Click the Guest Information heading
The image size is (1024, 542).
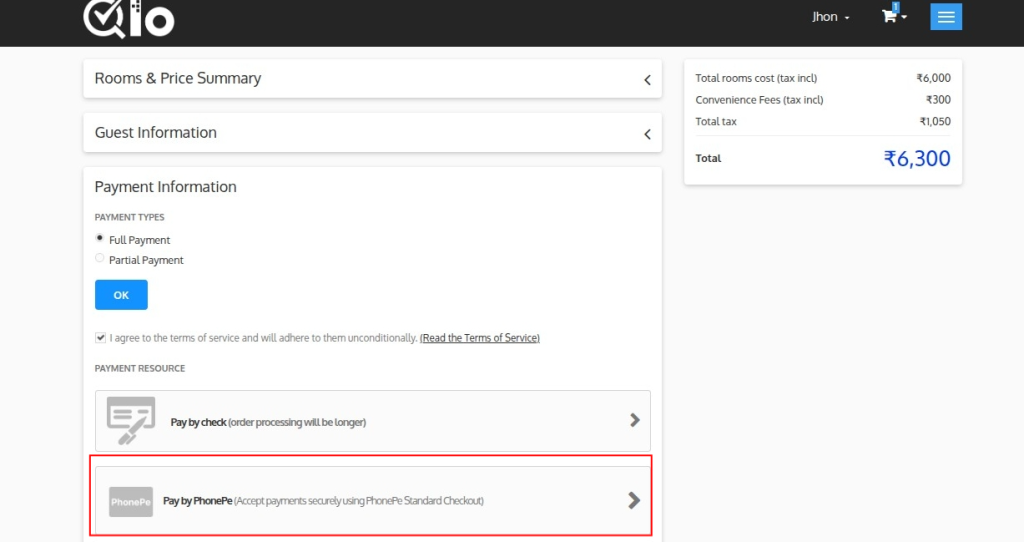(156, 132)
